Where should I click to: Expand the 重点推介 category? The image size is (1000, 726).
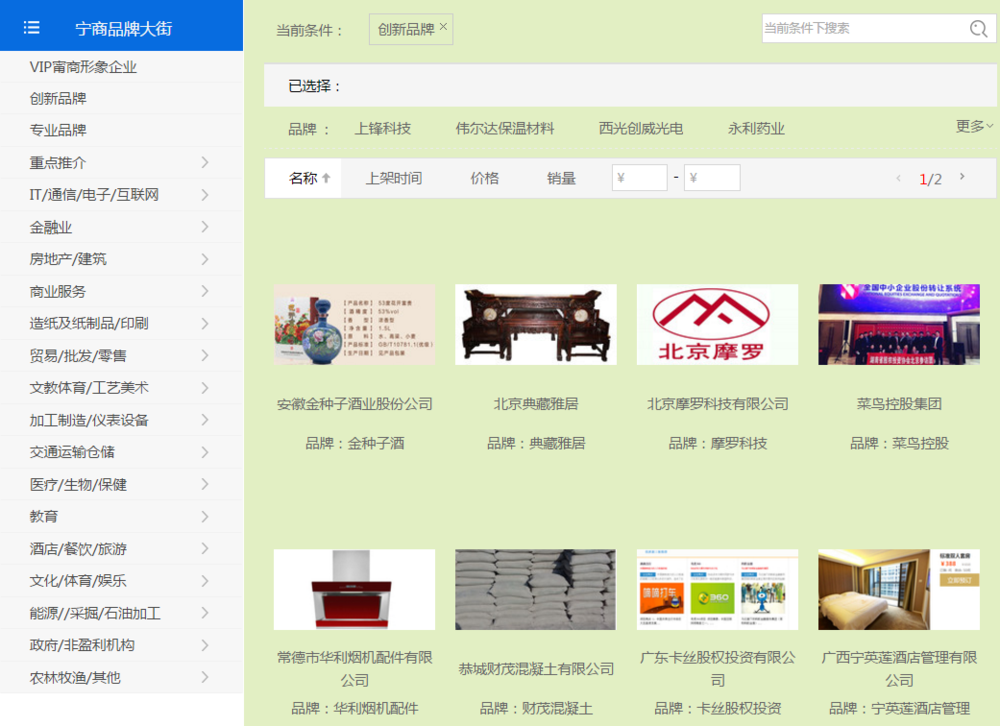click(205, 162)
